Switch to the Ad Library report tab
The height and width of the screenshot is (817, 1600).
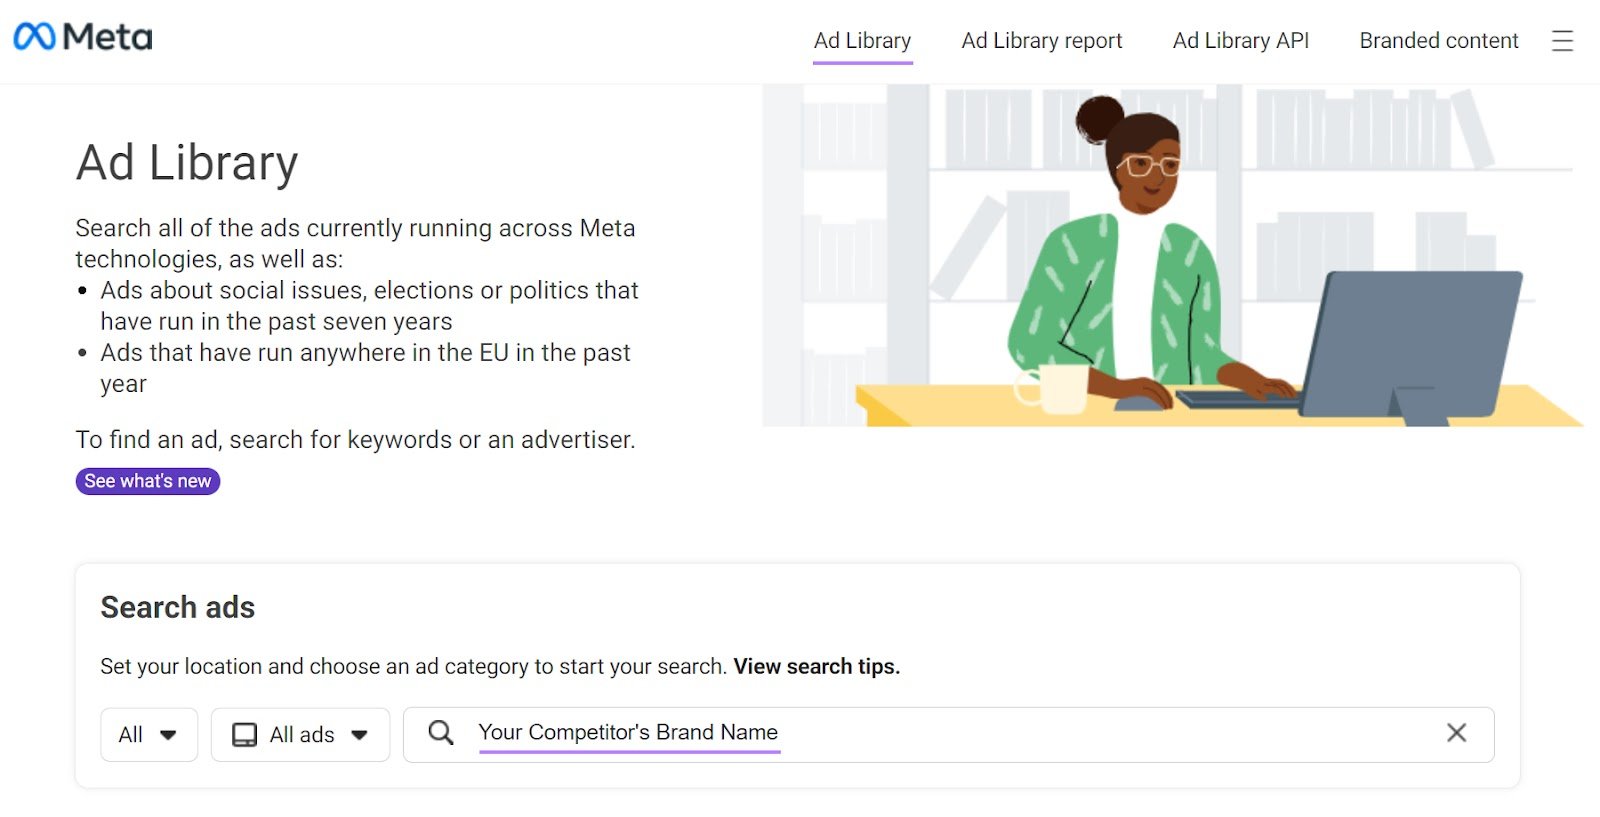1041,41
